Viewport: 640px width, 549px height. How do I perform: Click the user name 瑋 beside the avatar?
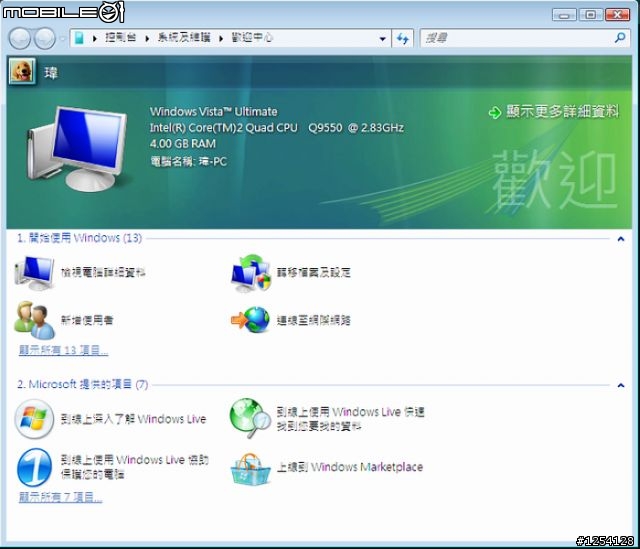click(x=51, y=73)
